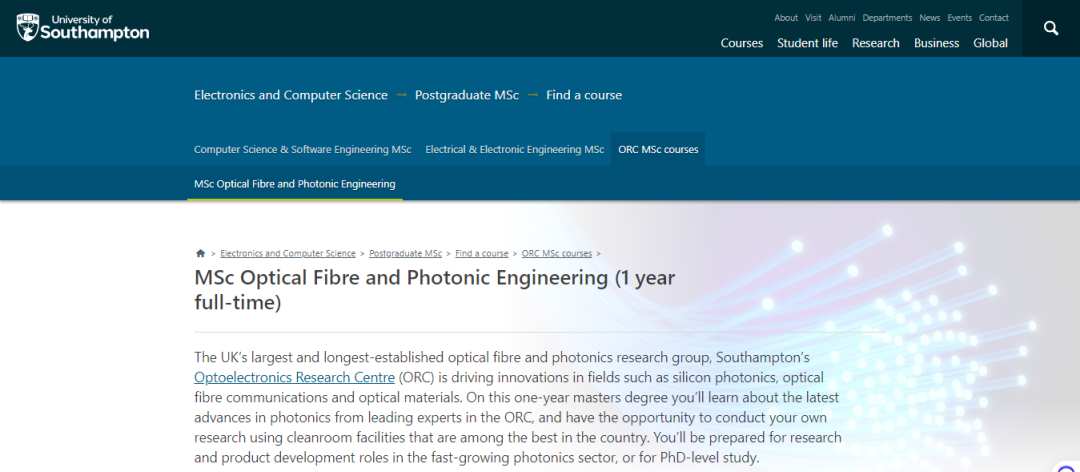
Task: Select the ORC MSc courses tab
Action: (x=658, y=149)
